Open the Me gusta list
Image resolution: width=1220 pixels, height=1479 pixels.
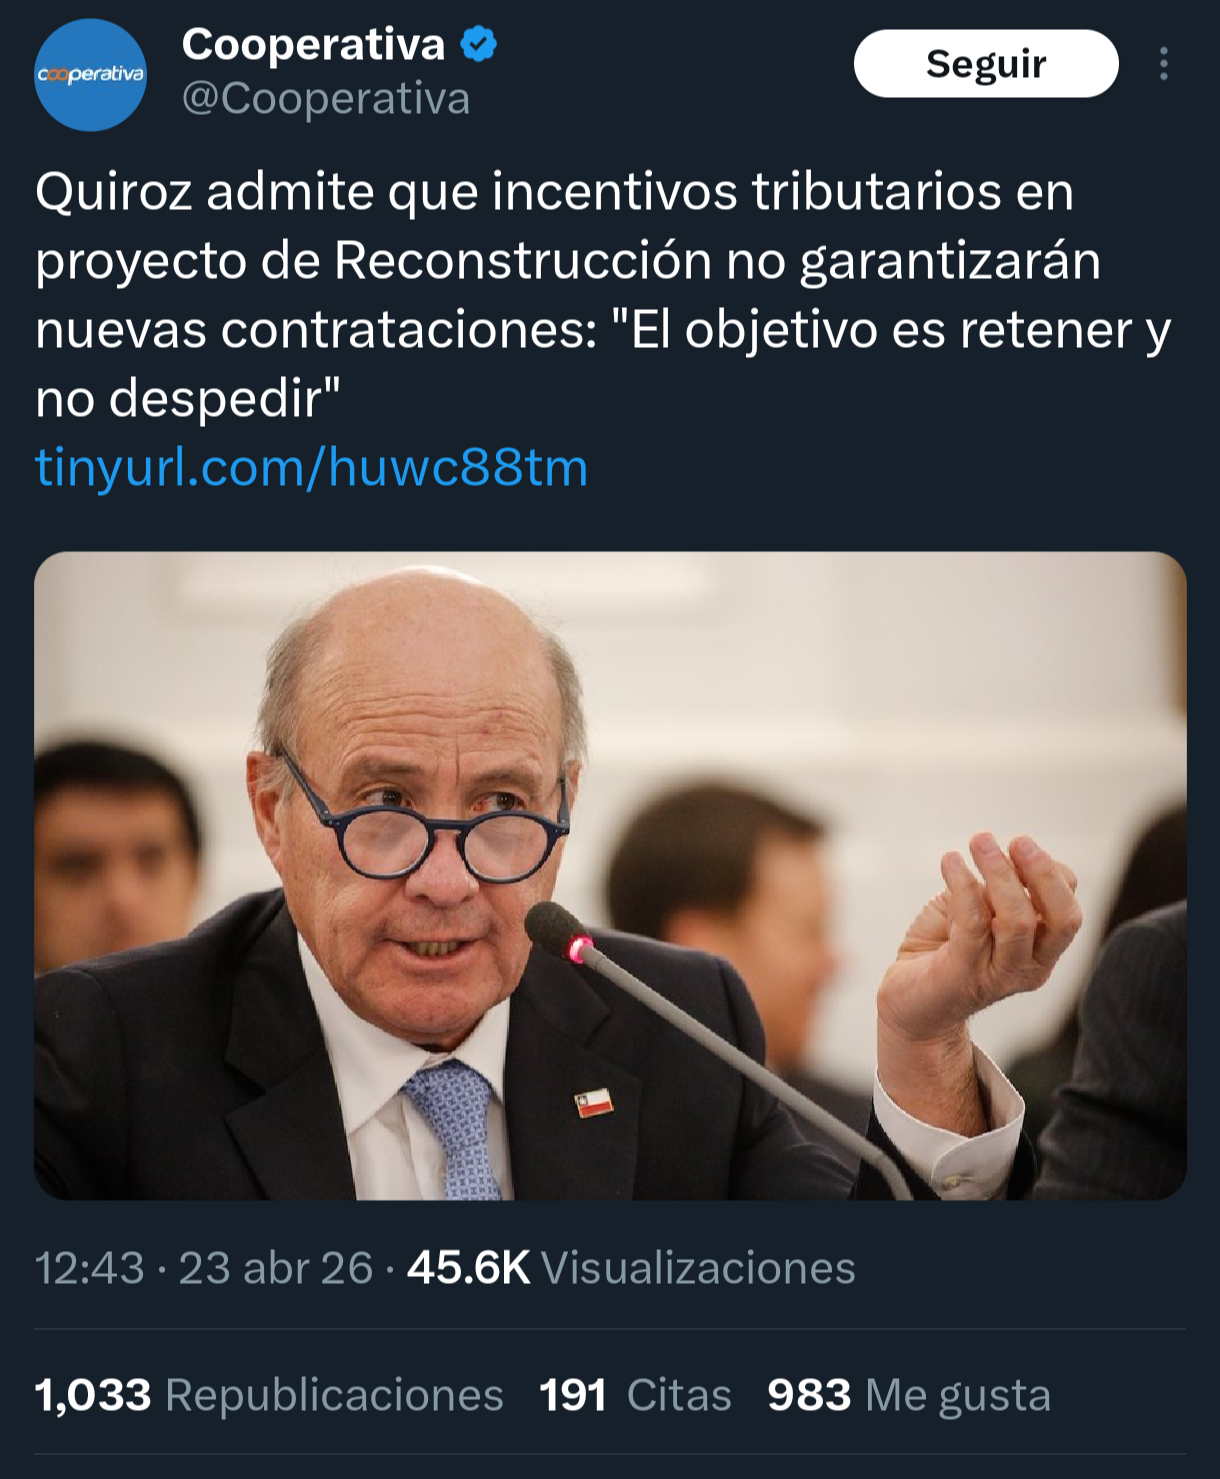click(x=958, y=1396)
